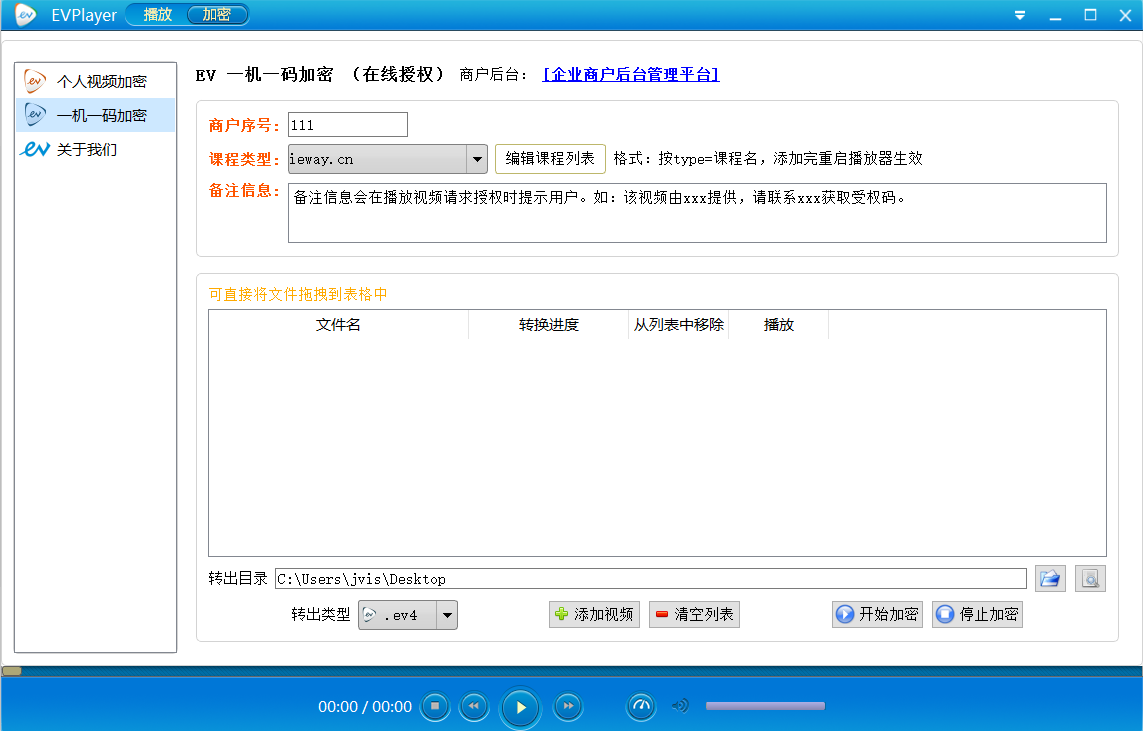Browse output folder with folder icon

pos(1049,578)
